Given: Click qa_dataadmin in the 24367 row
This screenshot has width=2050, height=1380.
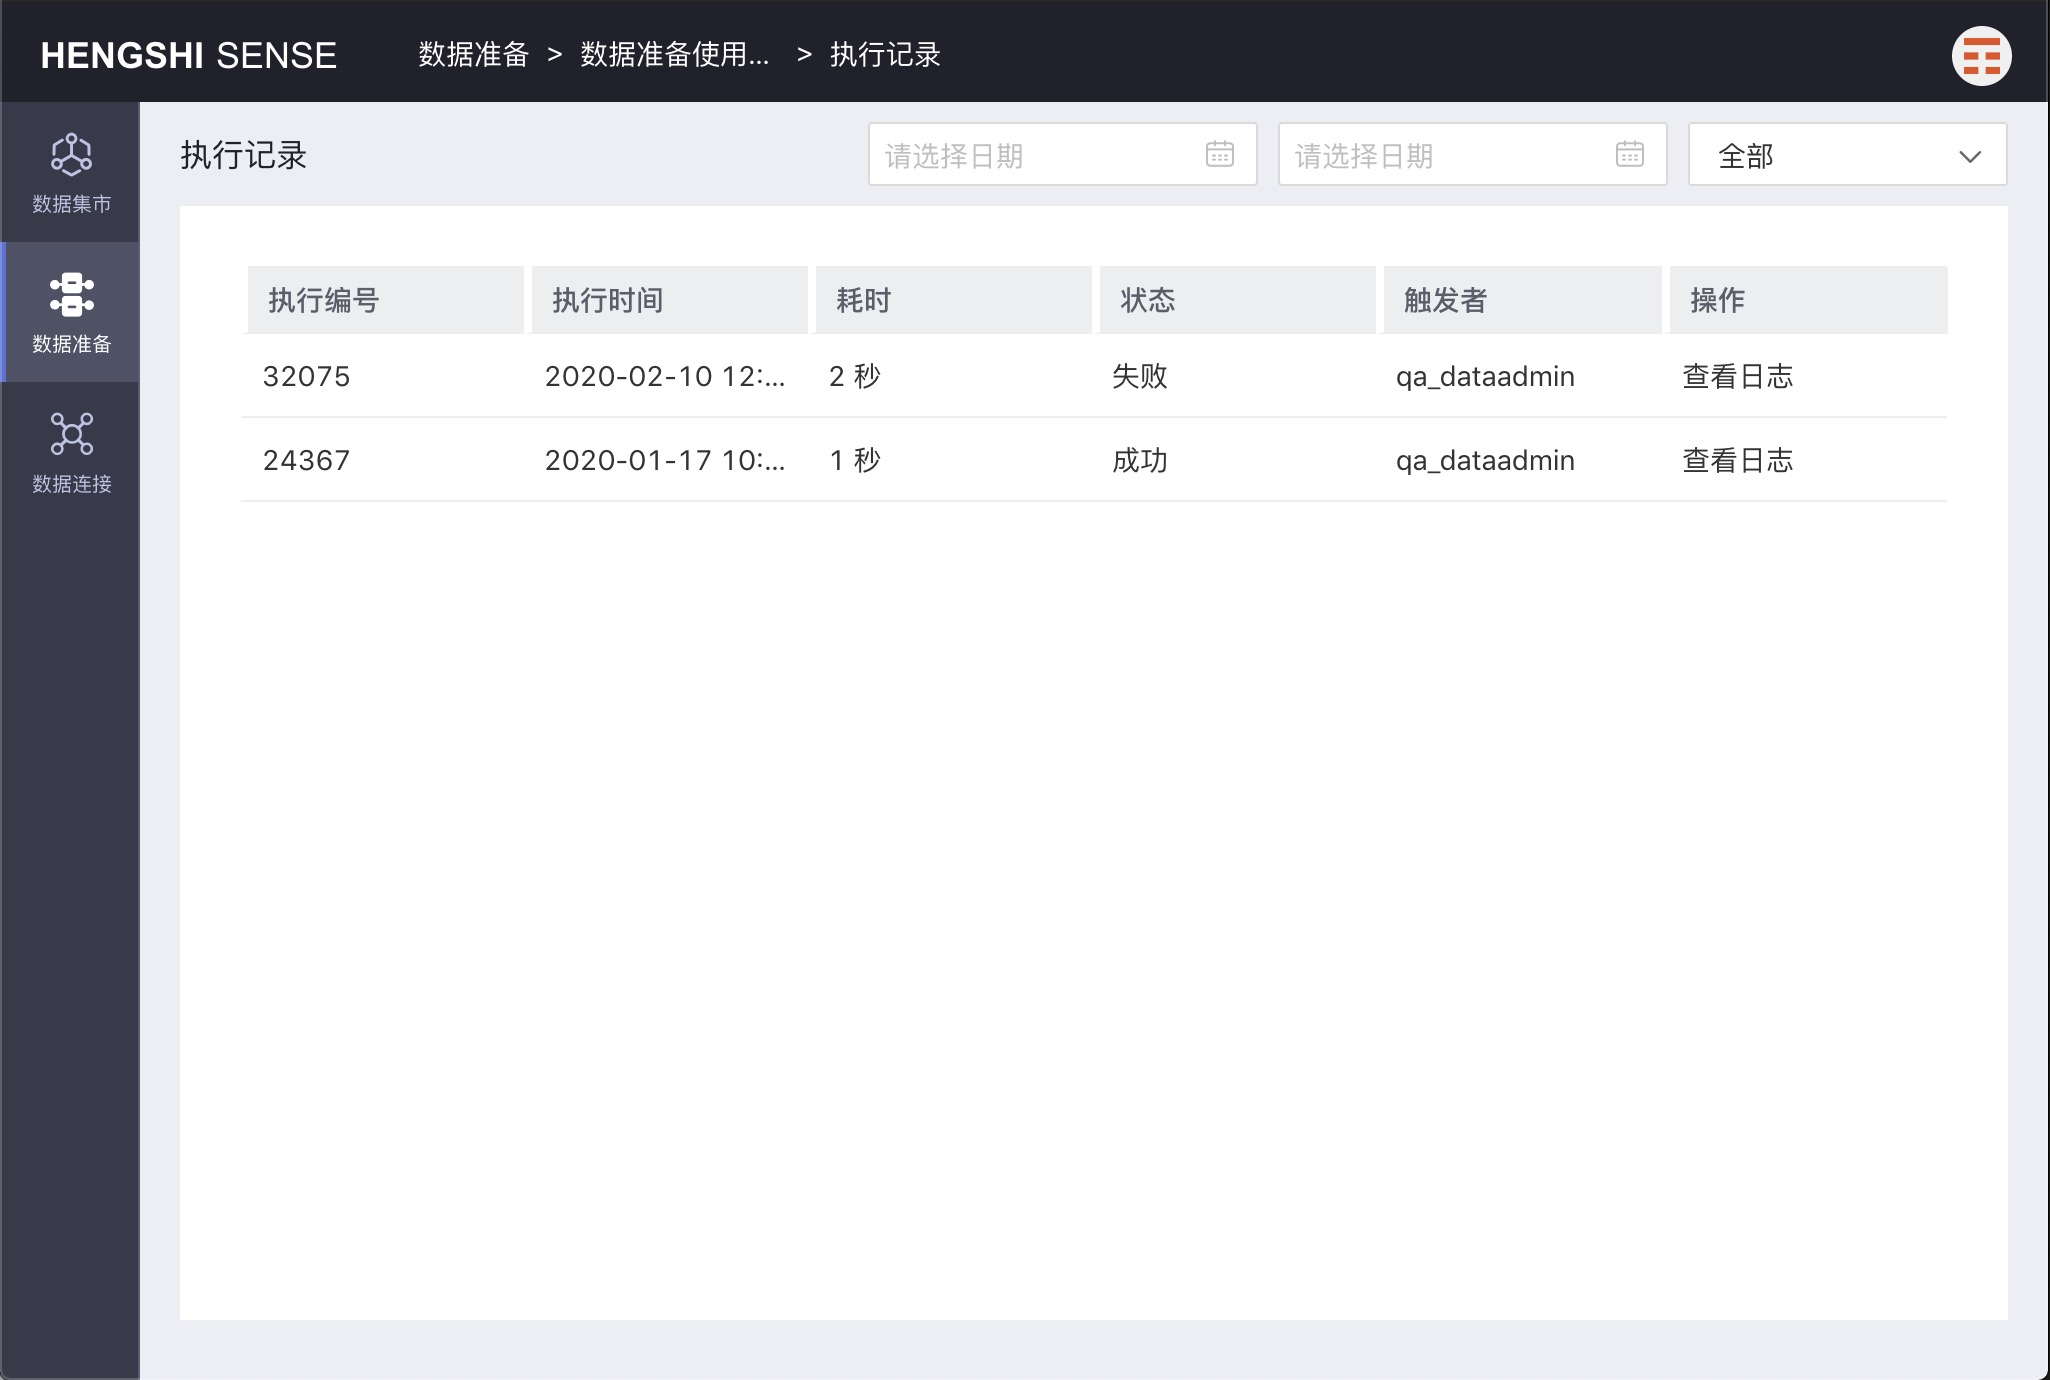Looking at the screenshot, I should 1485,461.
